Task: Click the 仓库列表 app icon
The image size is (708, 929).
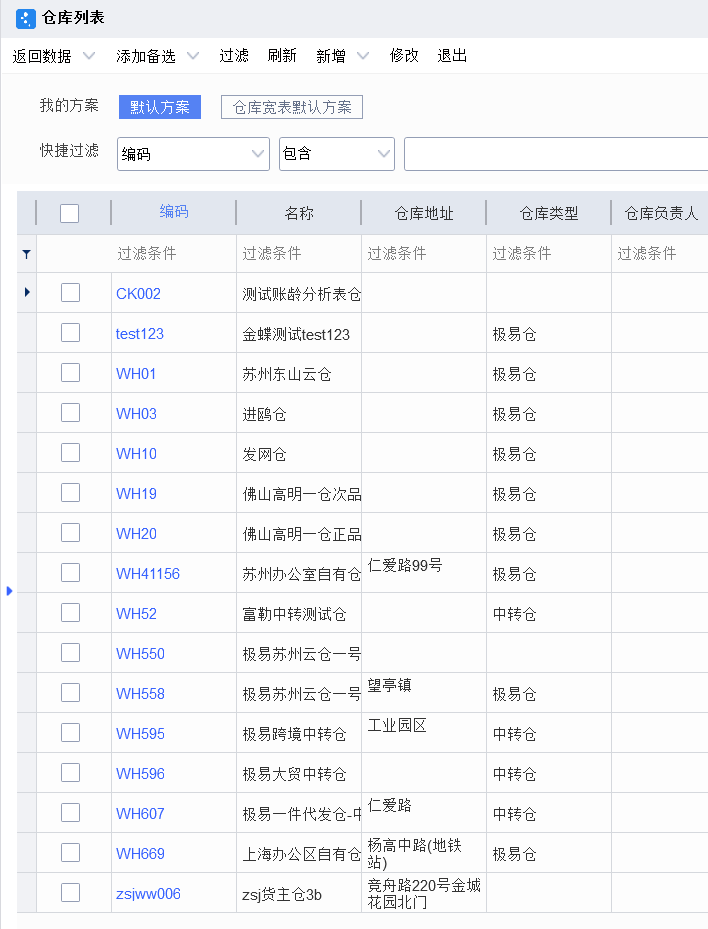Action: tap(25, 19)
